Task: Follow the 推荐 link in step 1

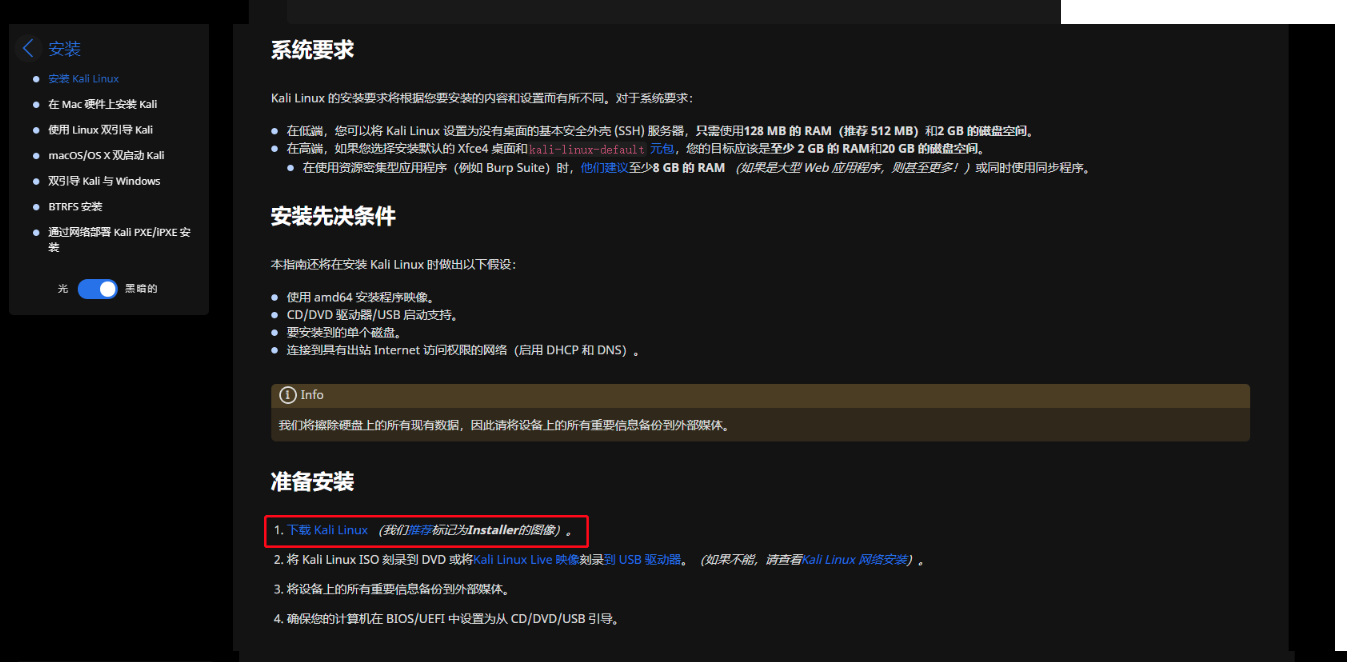Action: click(420, 530)
